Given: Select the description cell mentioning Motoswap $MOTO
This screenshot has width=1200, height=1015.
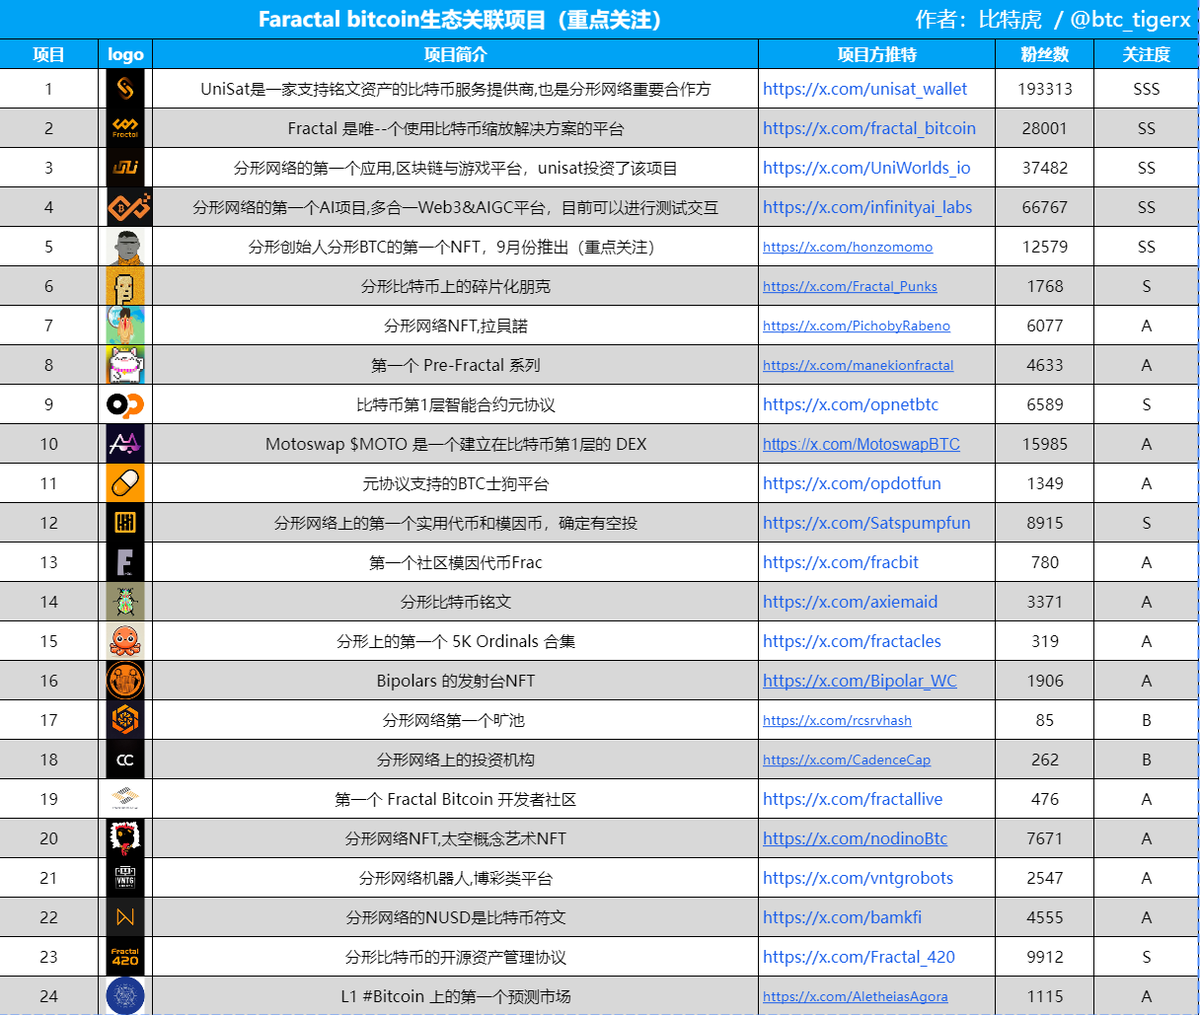Looking at the screenshot, I should (x=455, y=444).
